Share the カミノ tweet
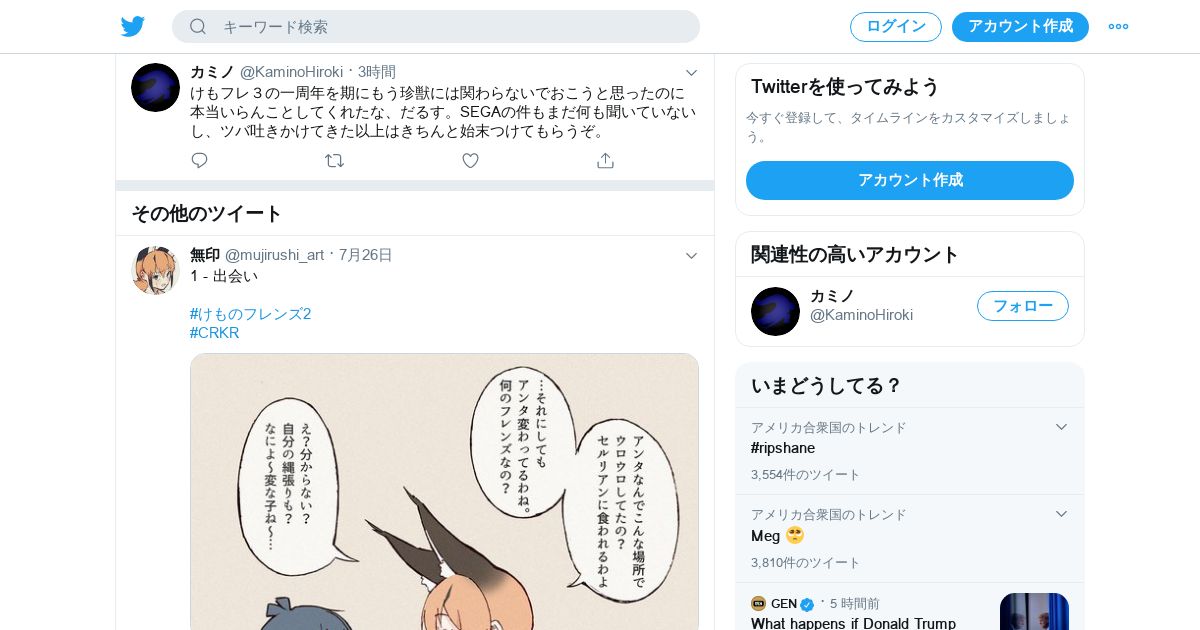The width and height of the screenshot is (1200, 630). point(605,160)
